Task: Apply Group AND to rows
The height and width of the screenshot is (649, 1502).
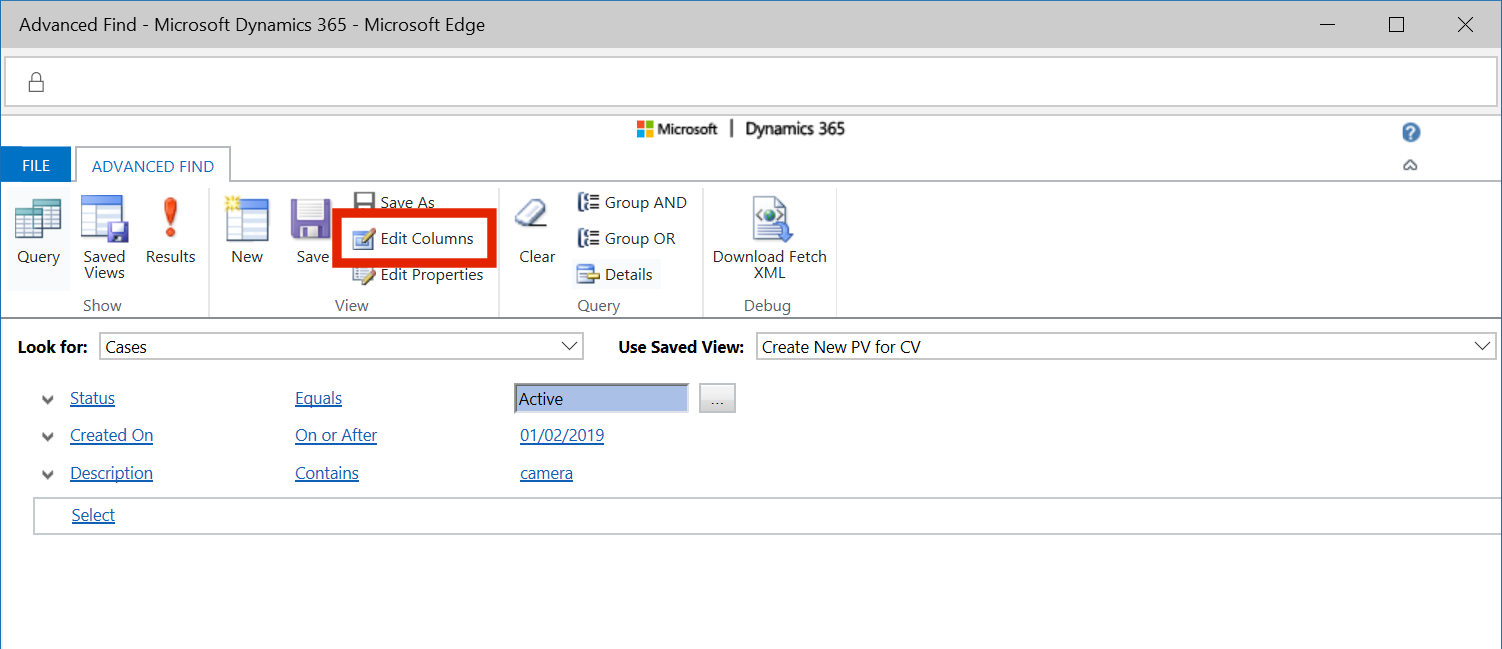Action: [632, 202]
